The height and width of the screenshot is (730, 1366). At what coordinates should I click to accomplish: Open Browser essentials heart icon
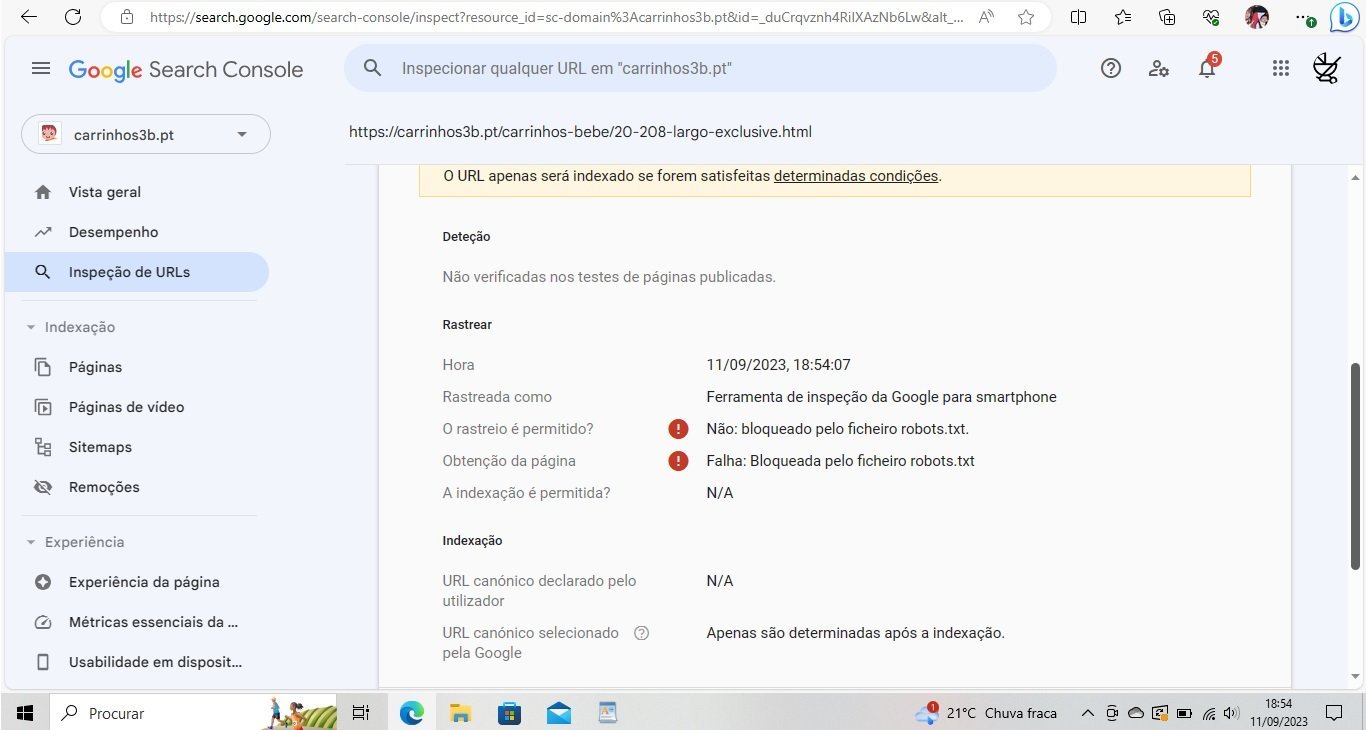coord(1211,17)
